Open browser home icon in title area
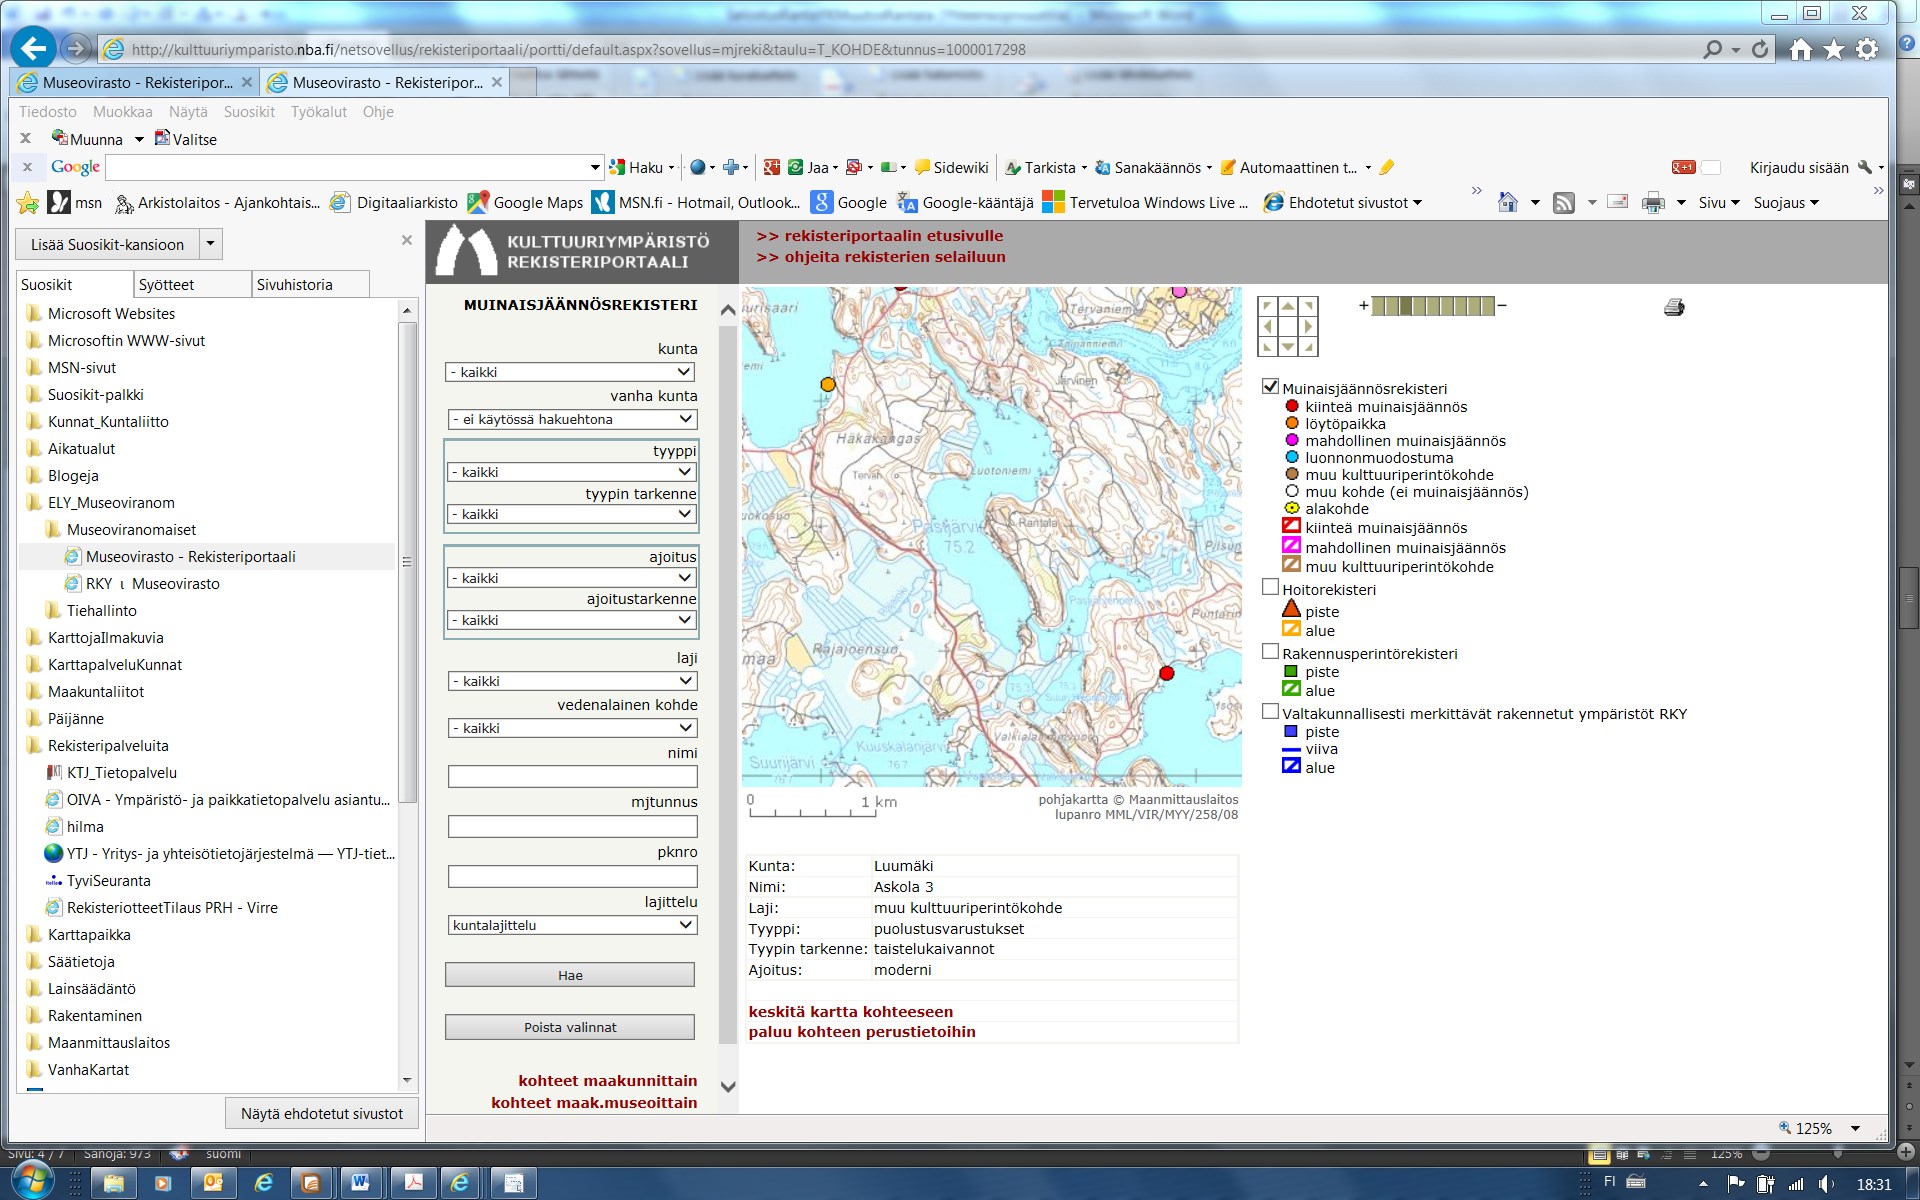This screenshot has width=1920, height=1200. 1801,49
